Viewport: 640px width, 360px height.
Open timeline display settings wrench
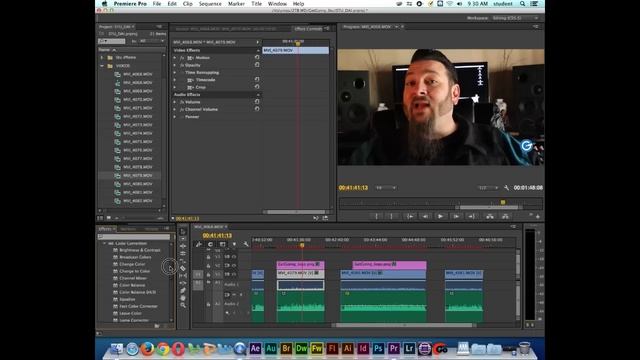point(246,244)
